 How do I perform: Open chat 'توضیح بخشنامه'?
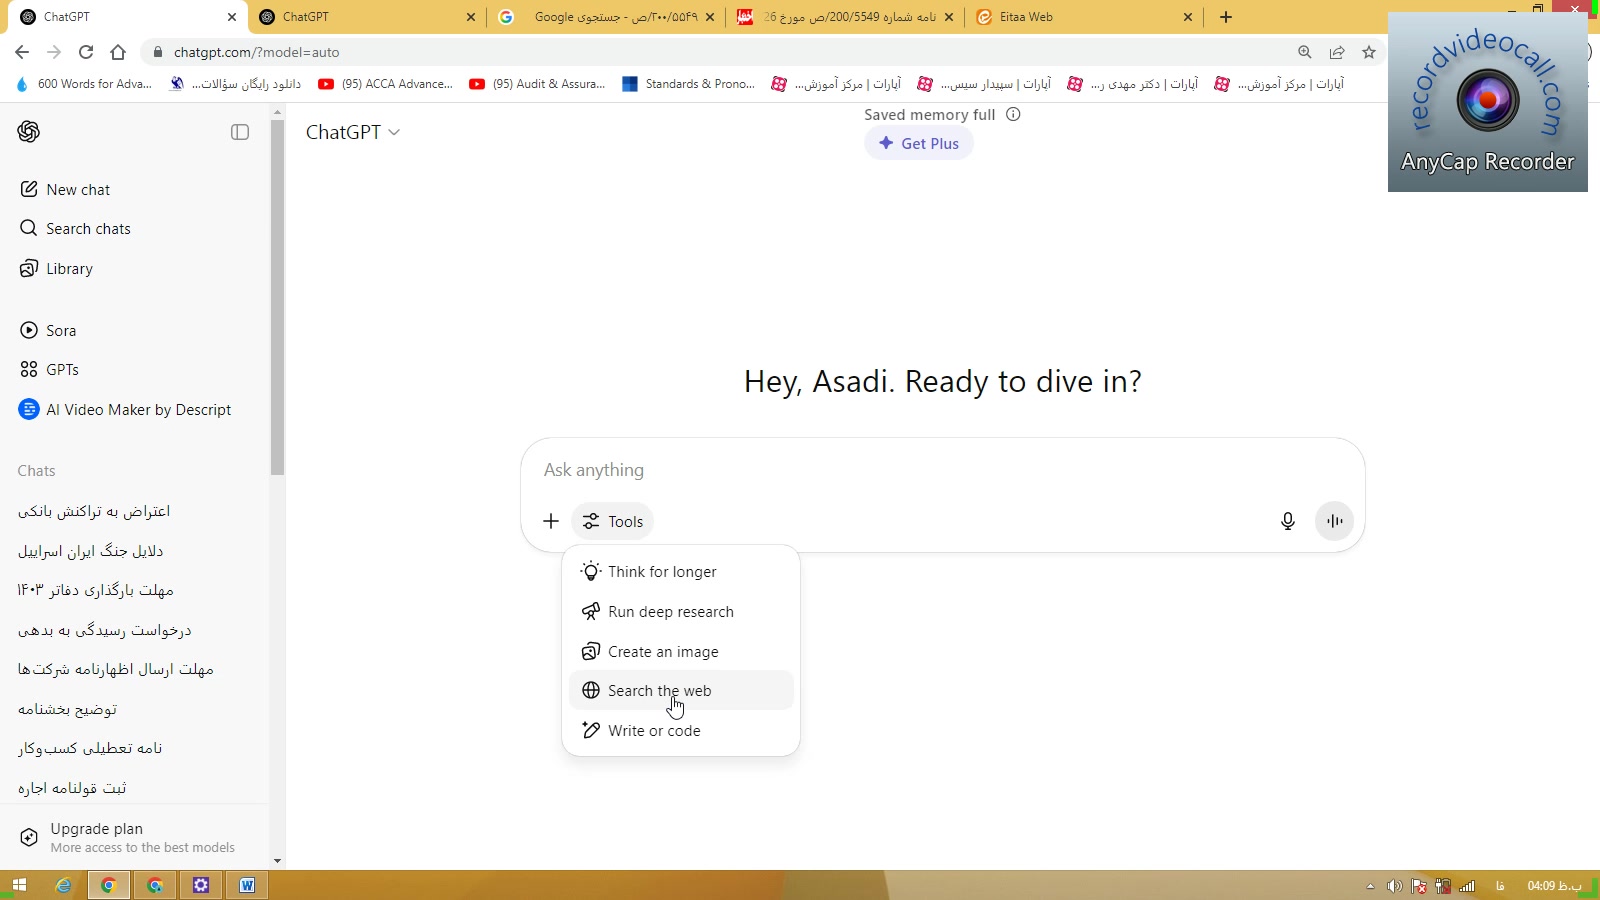[67, 709]
